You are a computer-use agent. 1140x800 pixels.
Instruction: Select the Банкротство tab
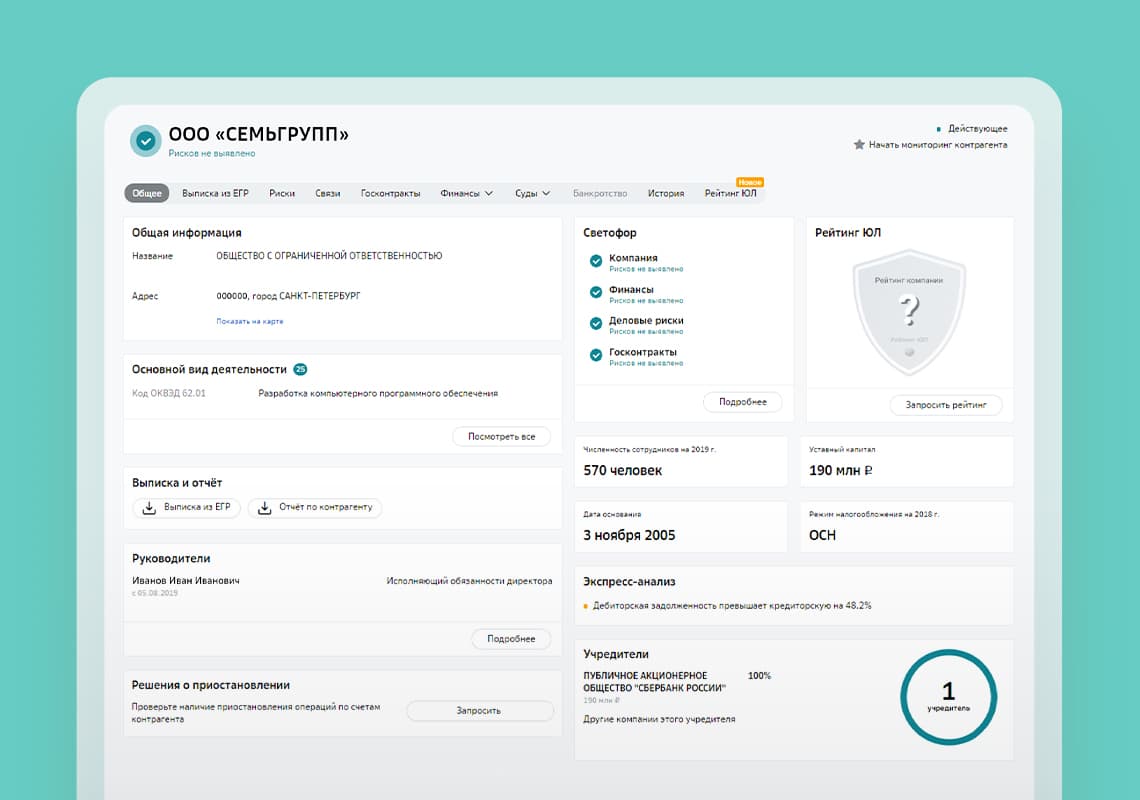pyautogui.click(x=600, y=193)
